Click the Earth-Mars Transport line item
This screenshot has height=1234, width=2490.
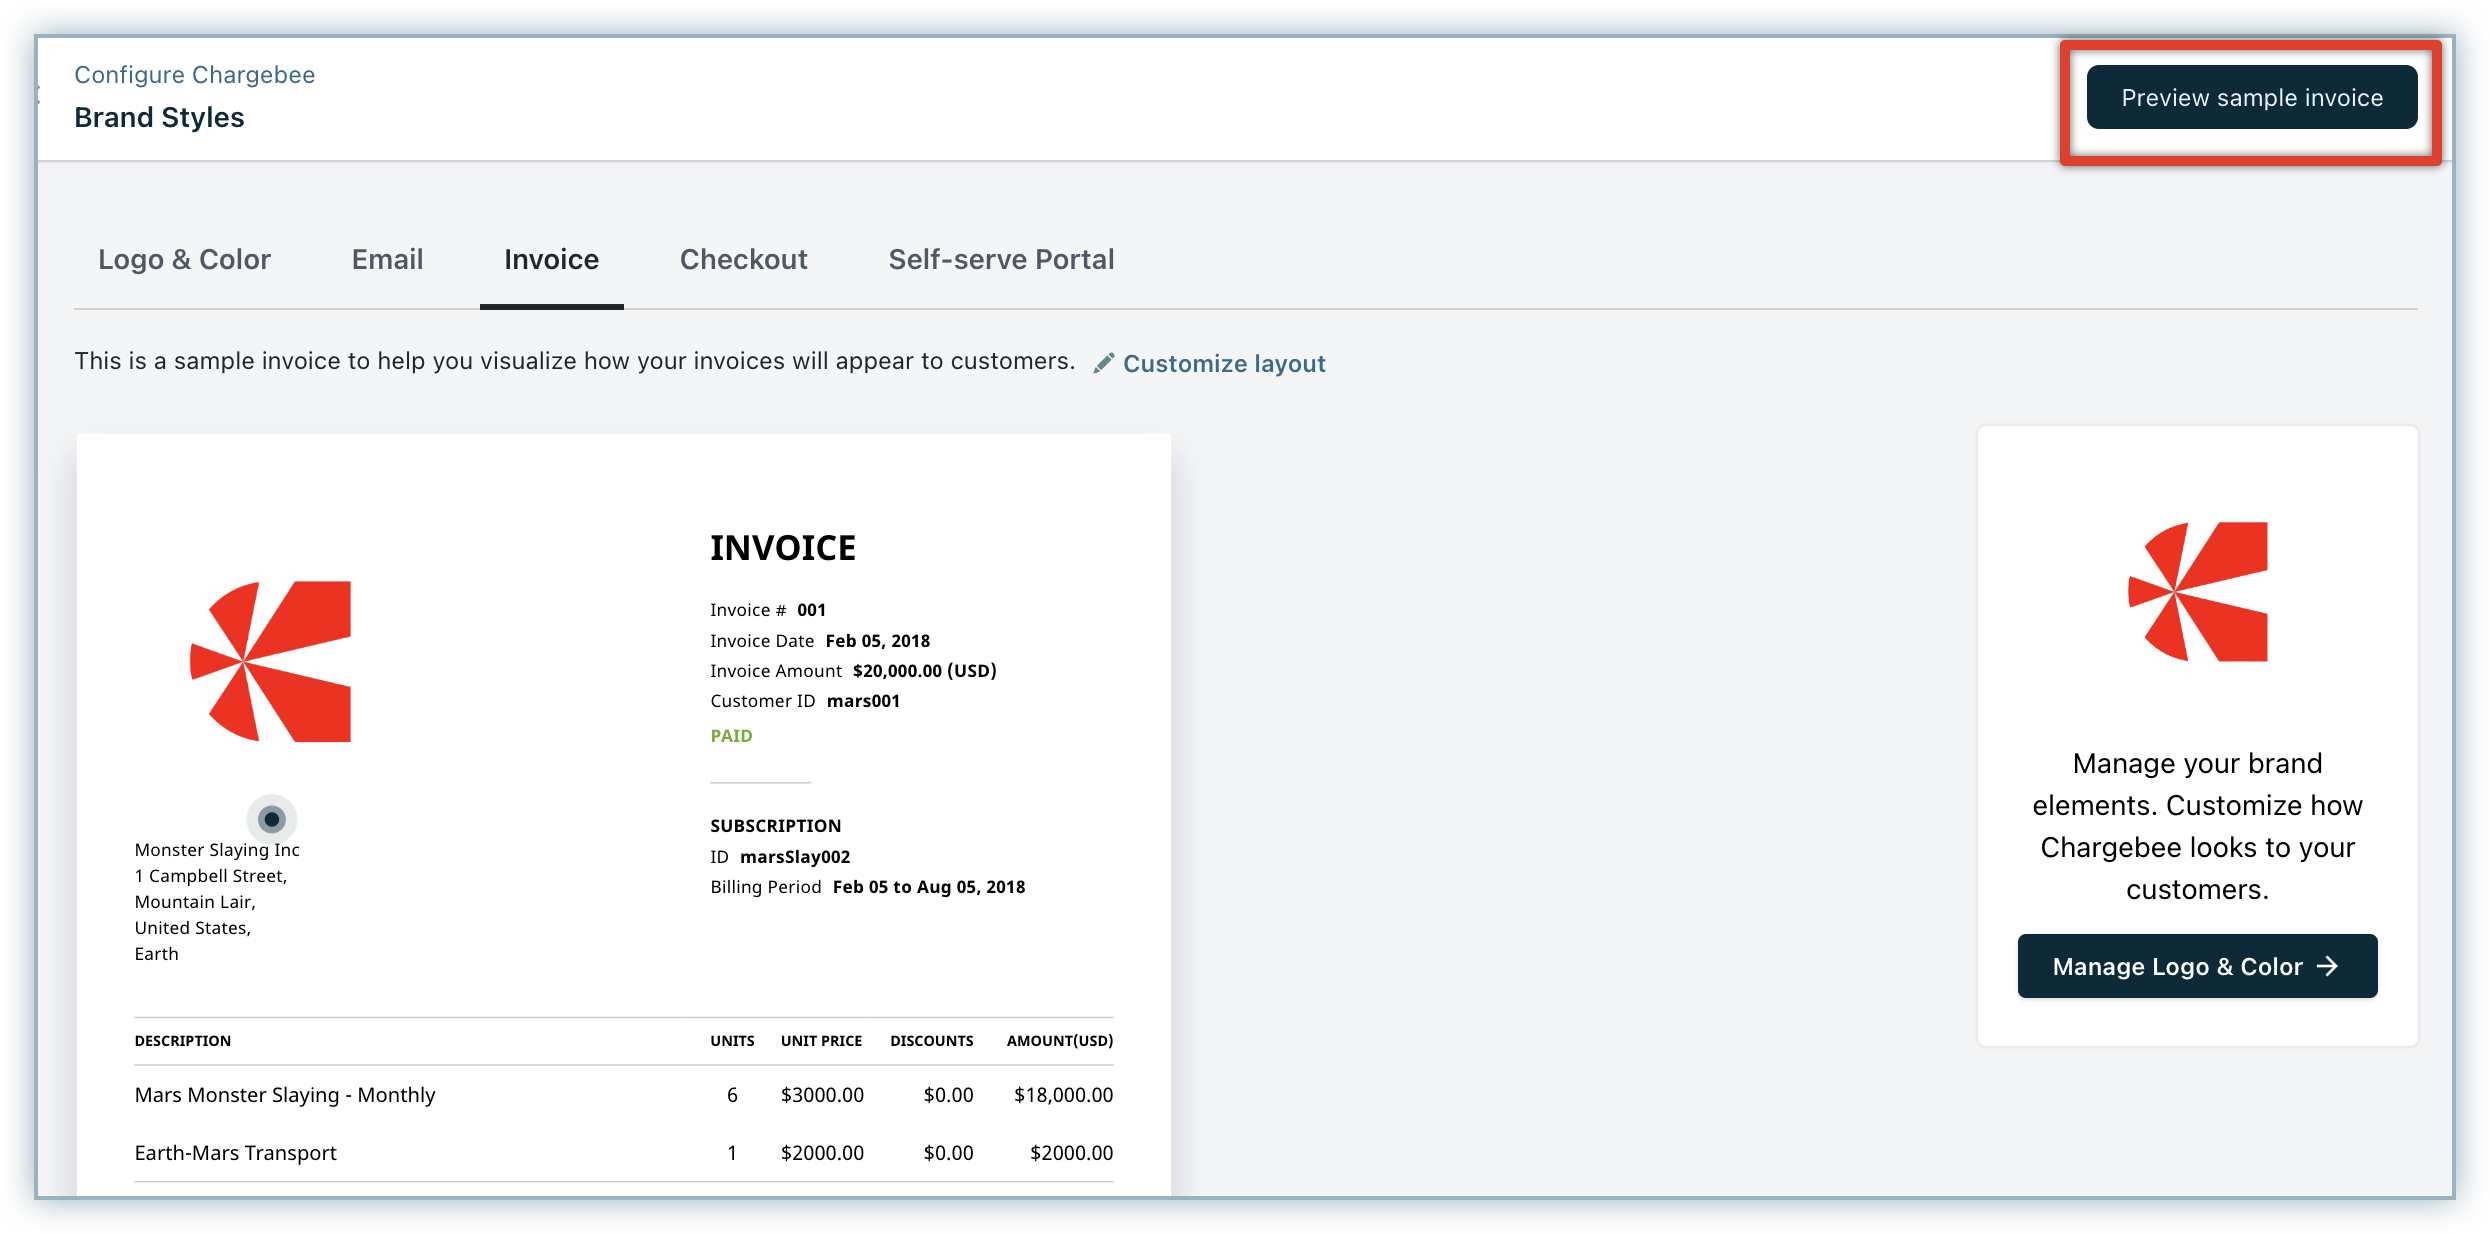[235, 1153]
